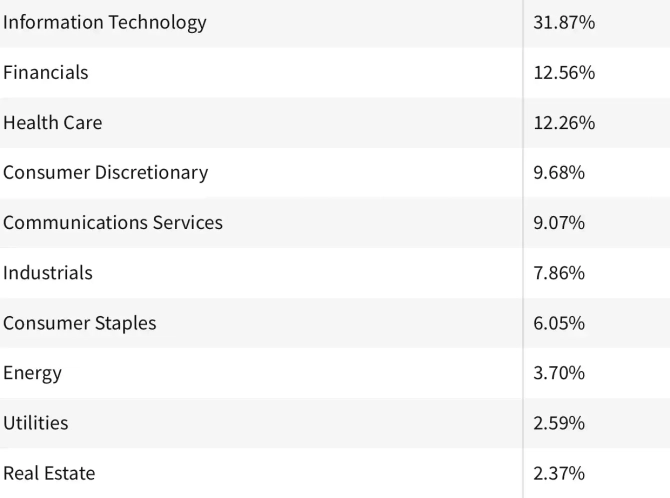Click the Health Care sector label
Screen dimensions: 670x498
53,122
